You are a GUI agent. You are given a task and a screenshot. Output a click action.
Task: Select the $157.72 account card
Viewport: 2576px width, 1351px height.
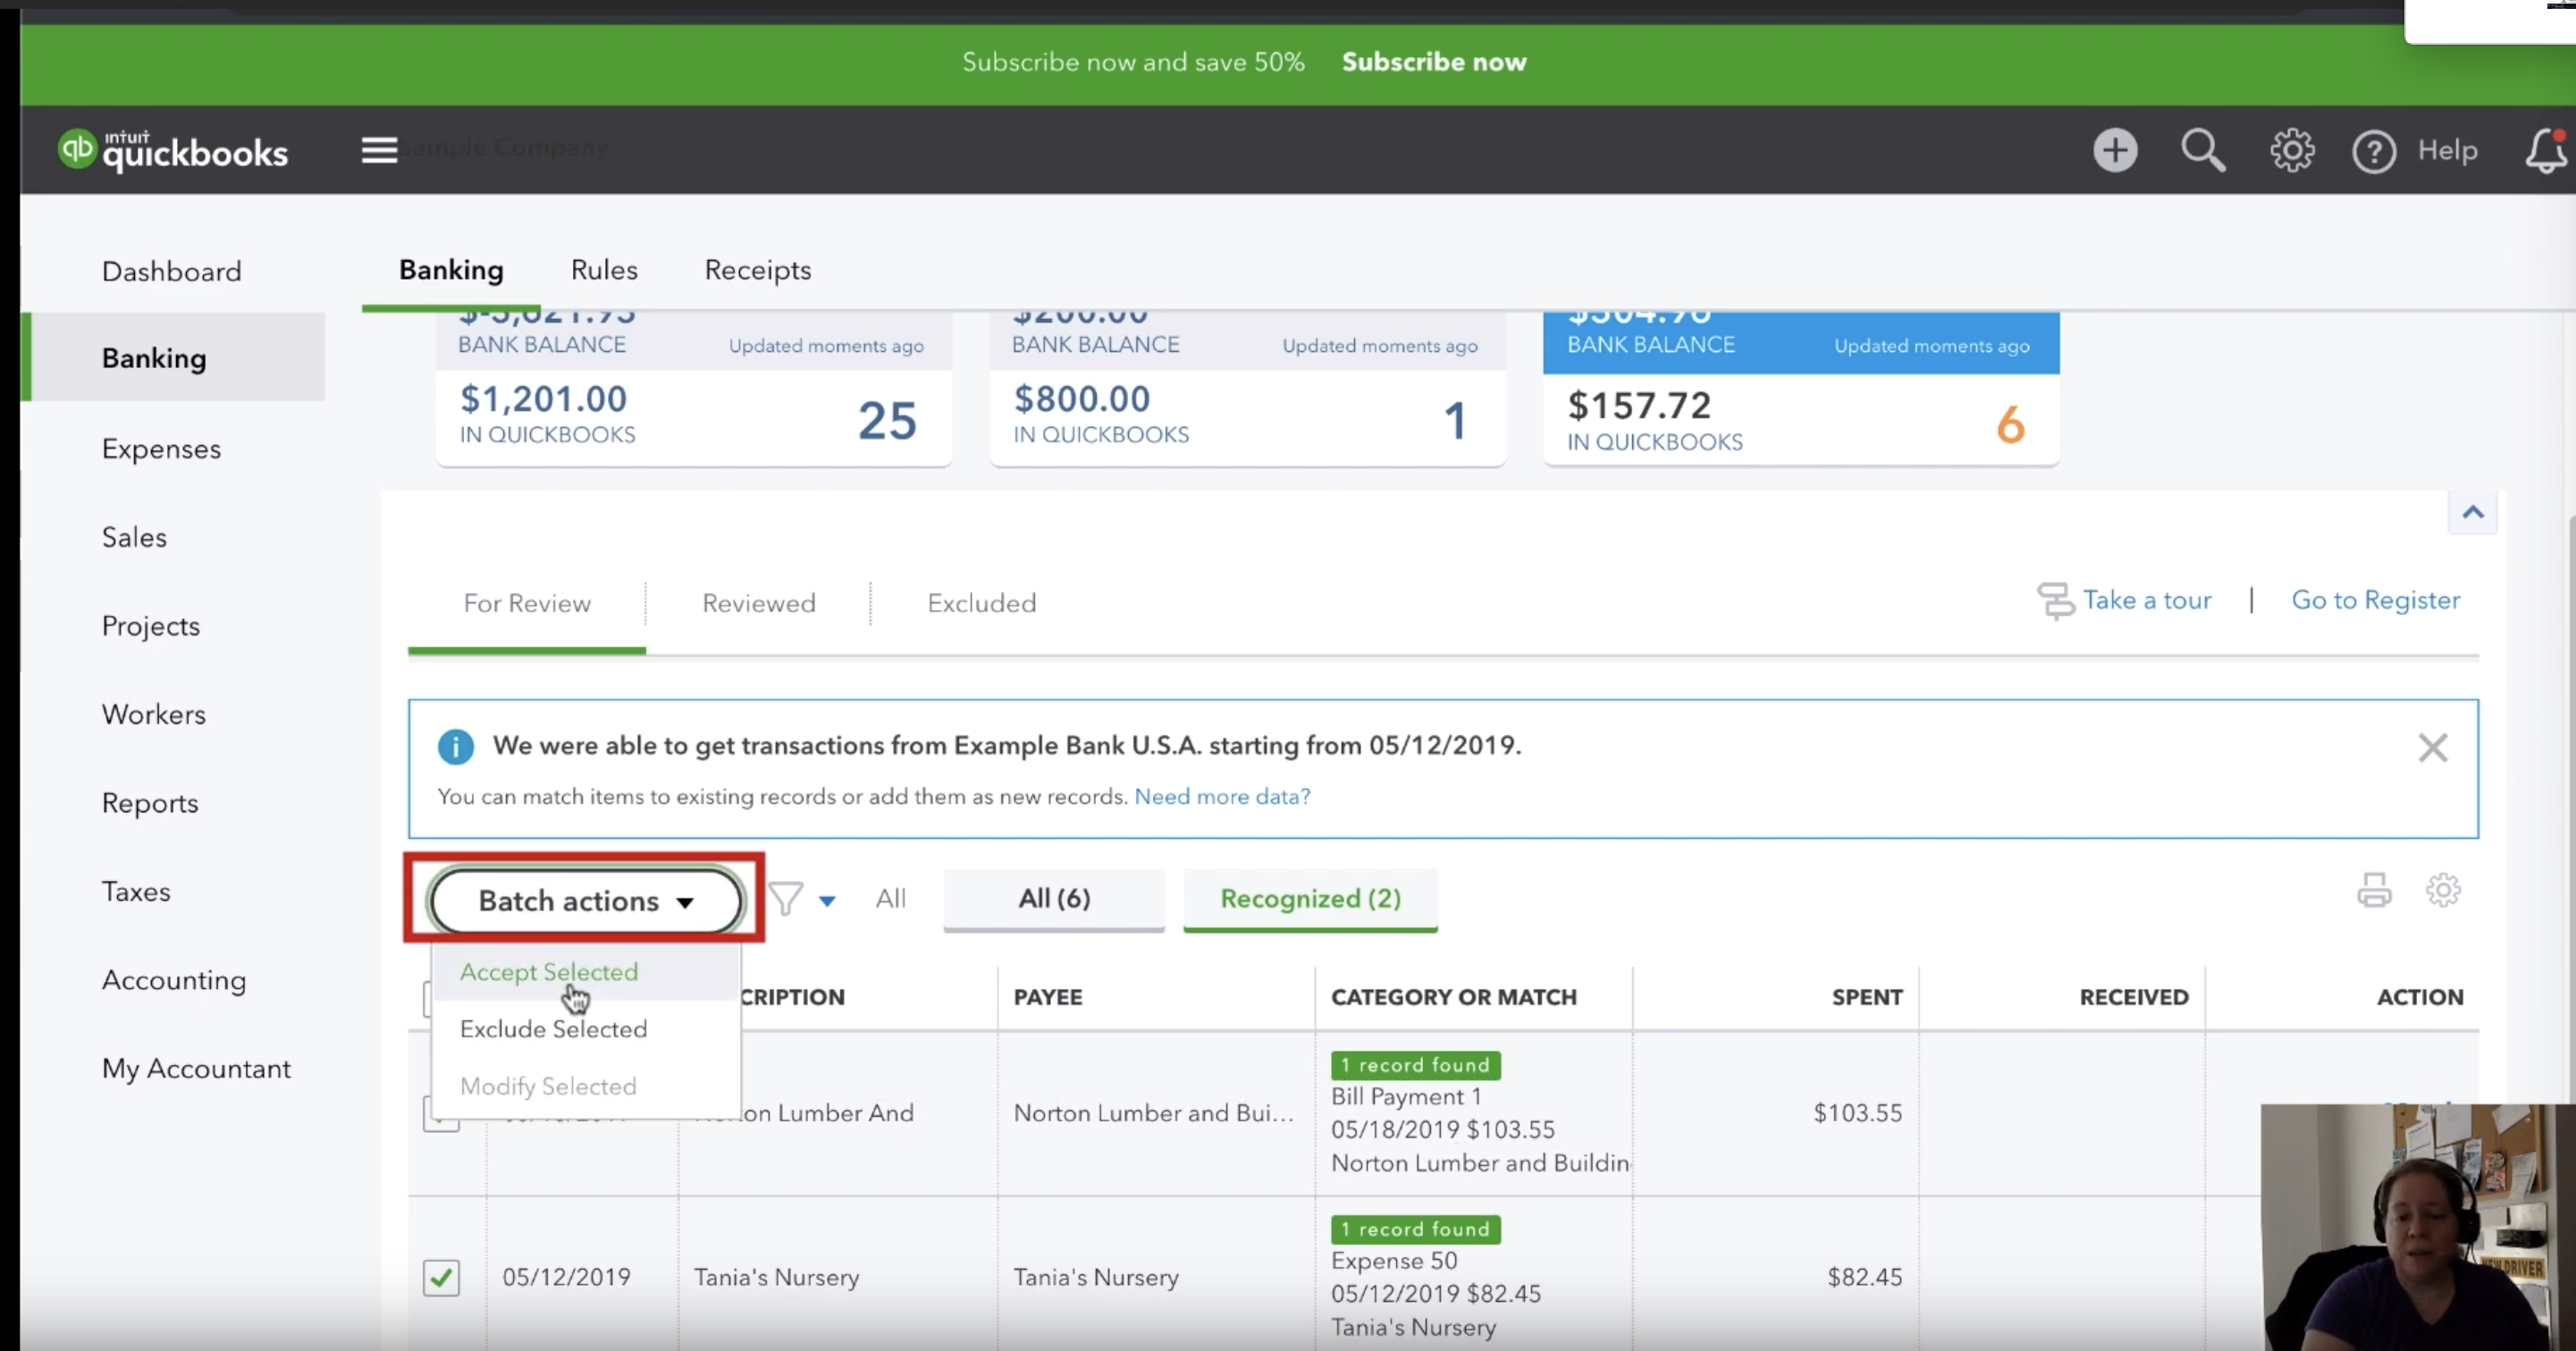pyautogui.click(x=1800, y=388)
